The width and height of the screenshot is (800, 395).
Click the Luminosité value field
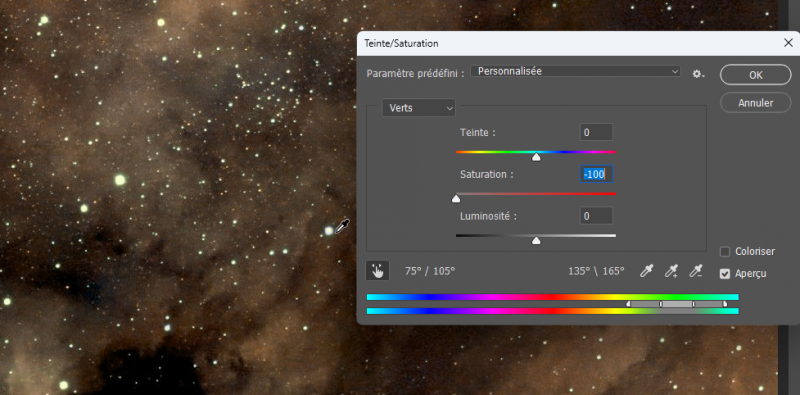596,216
